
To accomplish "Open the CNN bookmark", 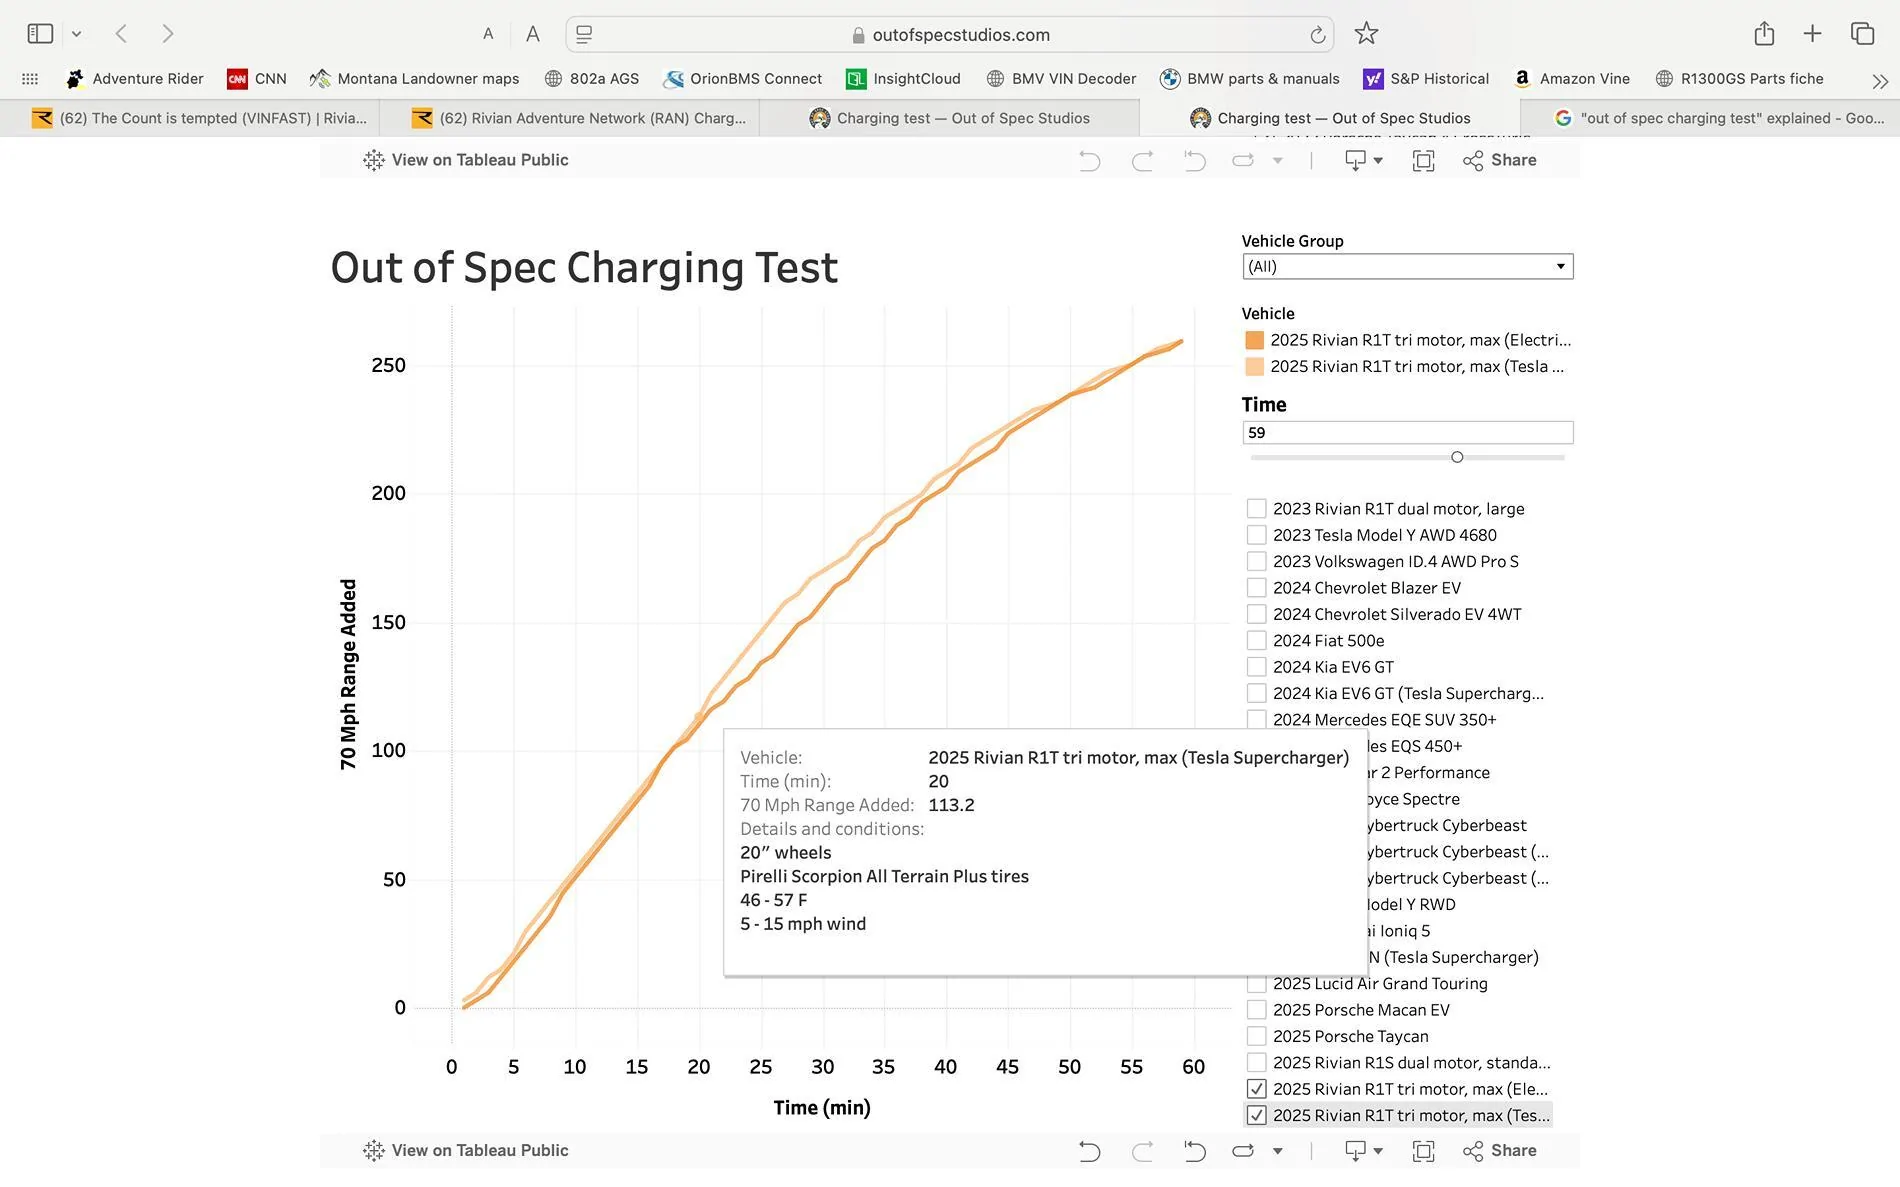I will 257,79.
